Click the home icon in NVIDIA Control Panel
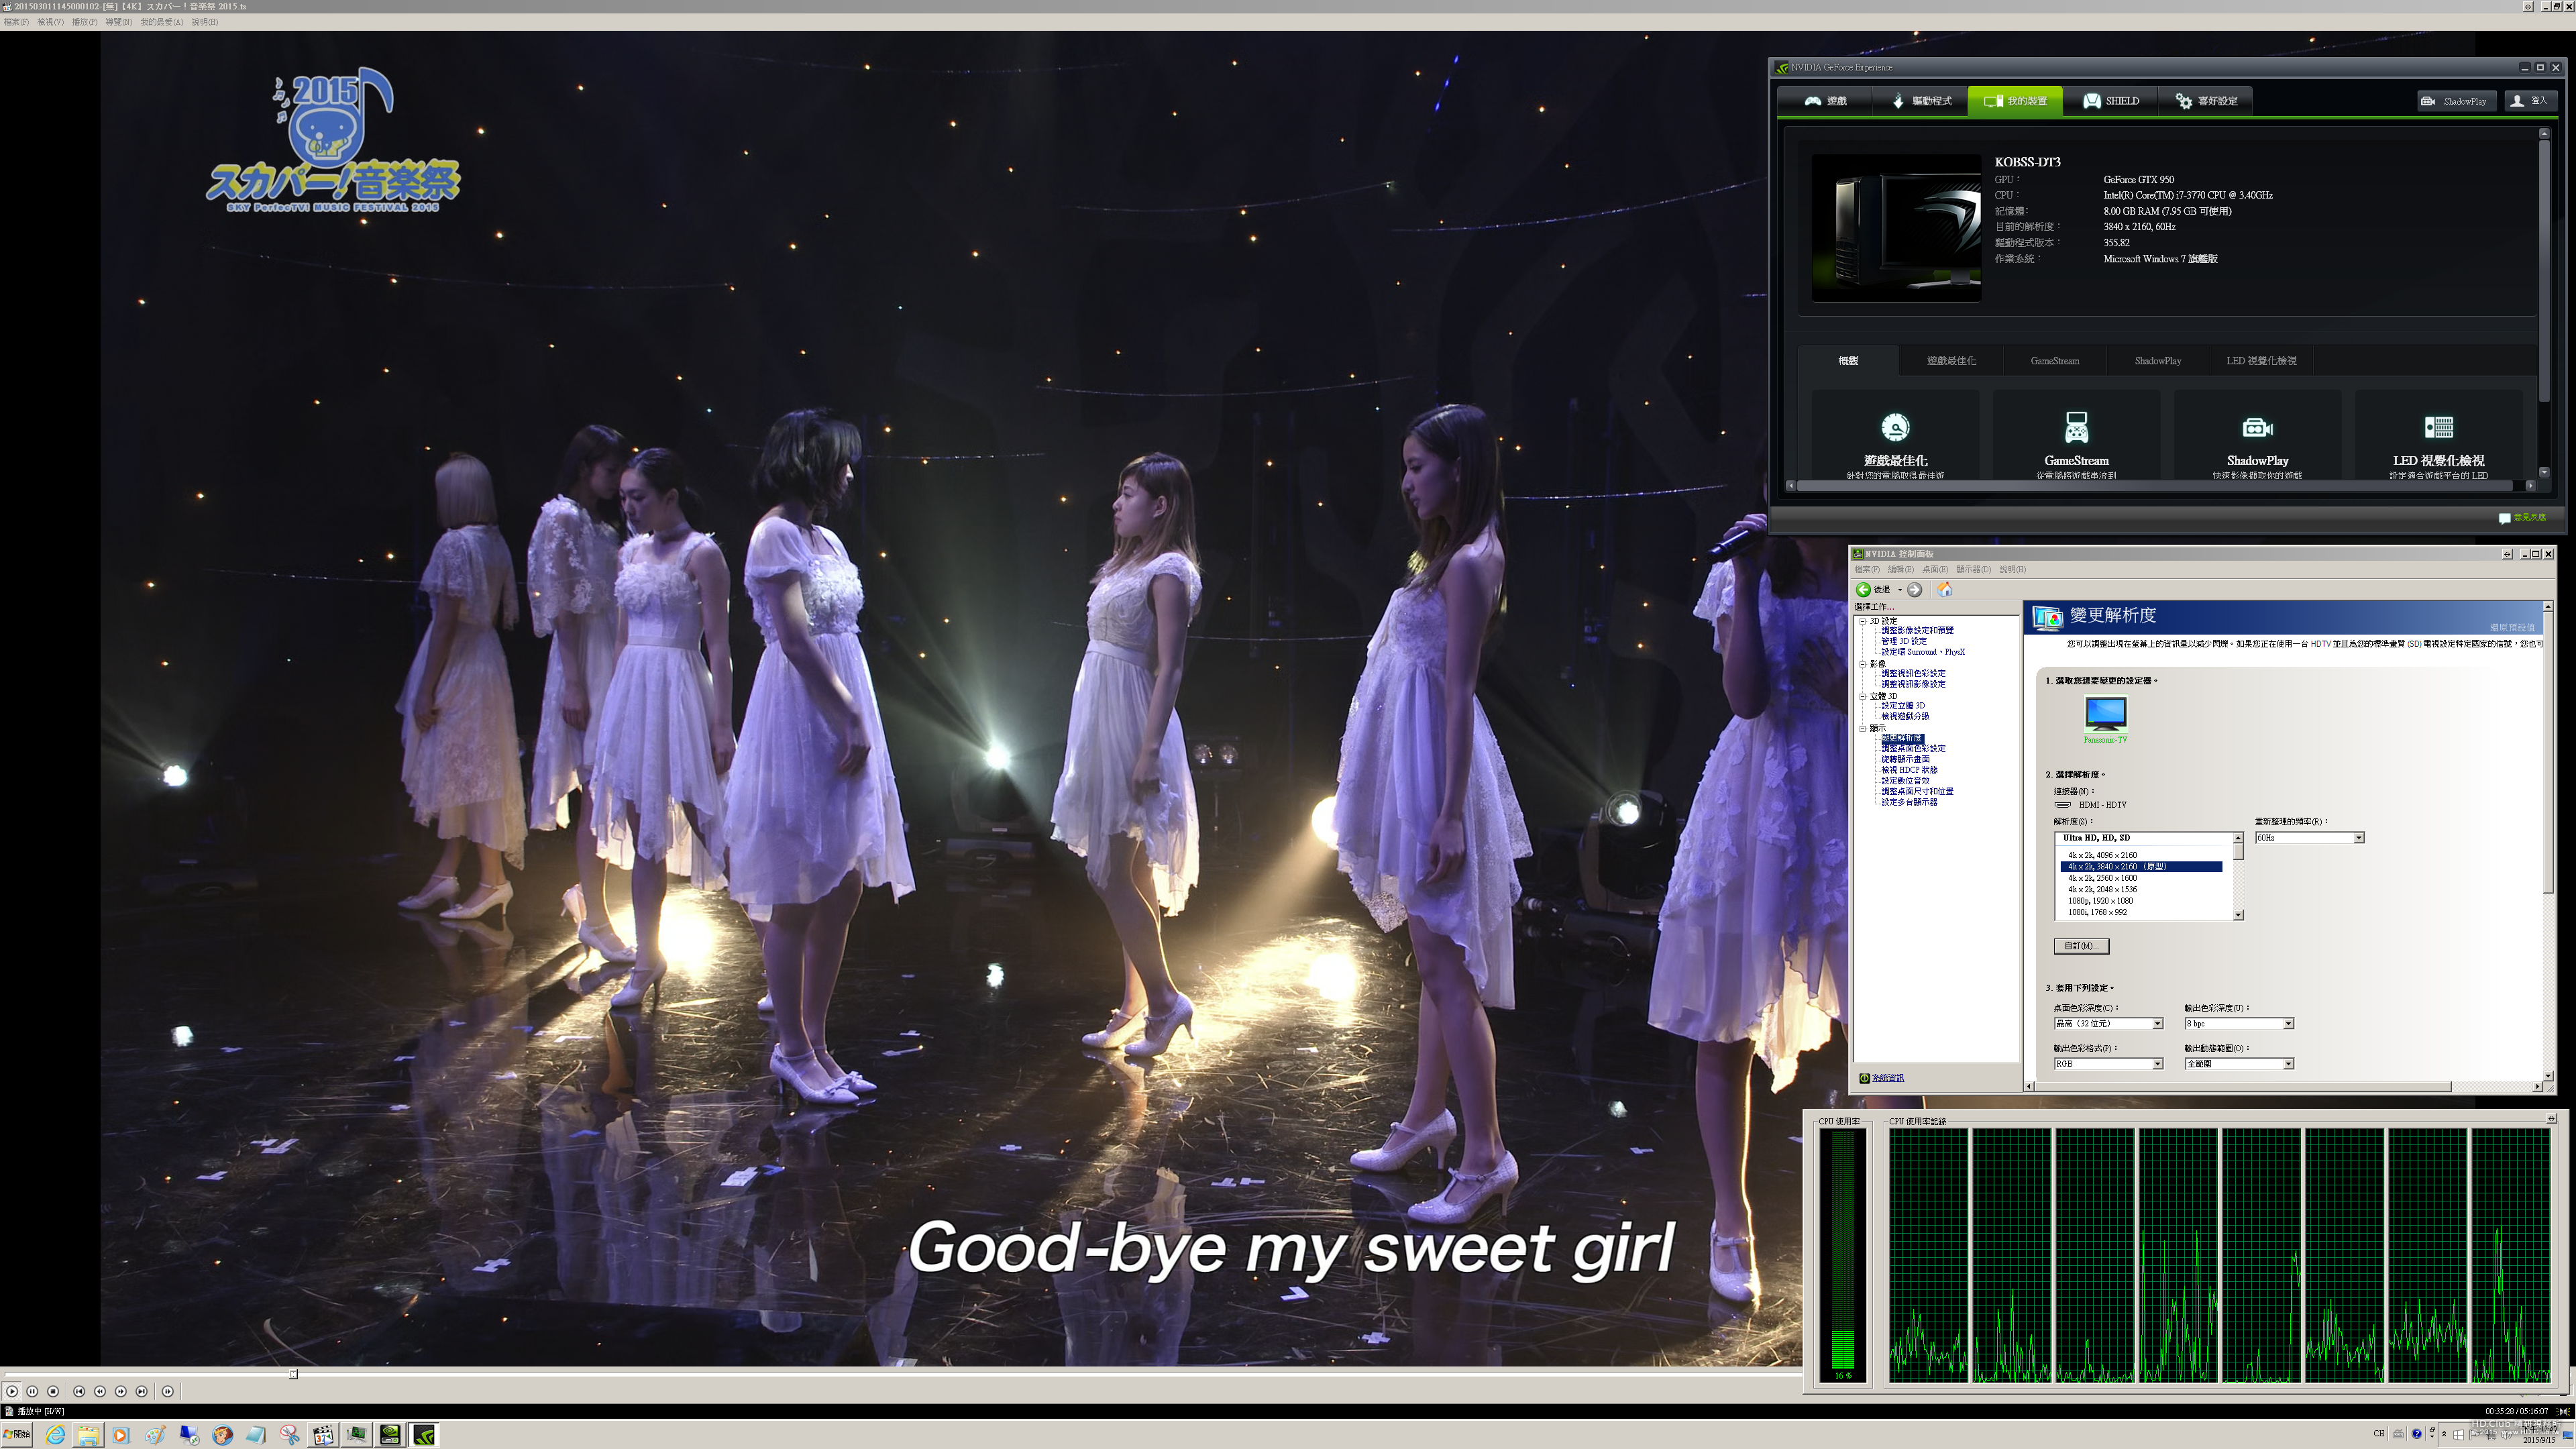 [1944, 590]
